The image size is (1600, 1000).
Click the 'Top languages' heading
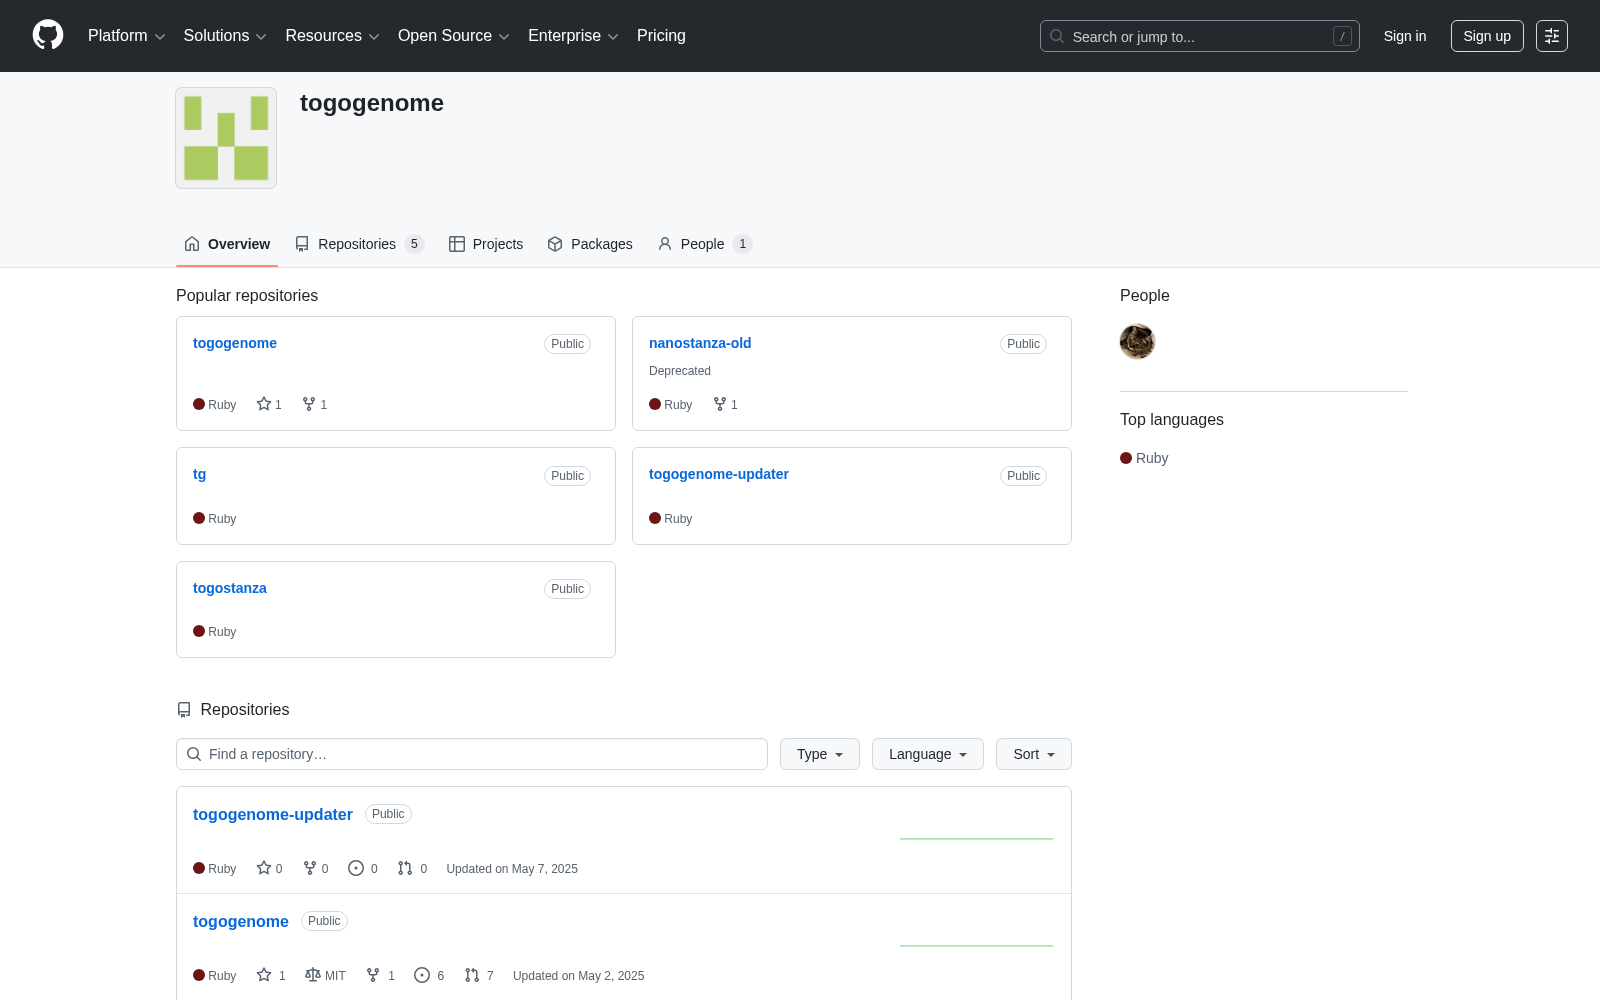tap(1172, 420)
